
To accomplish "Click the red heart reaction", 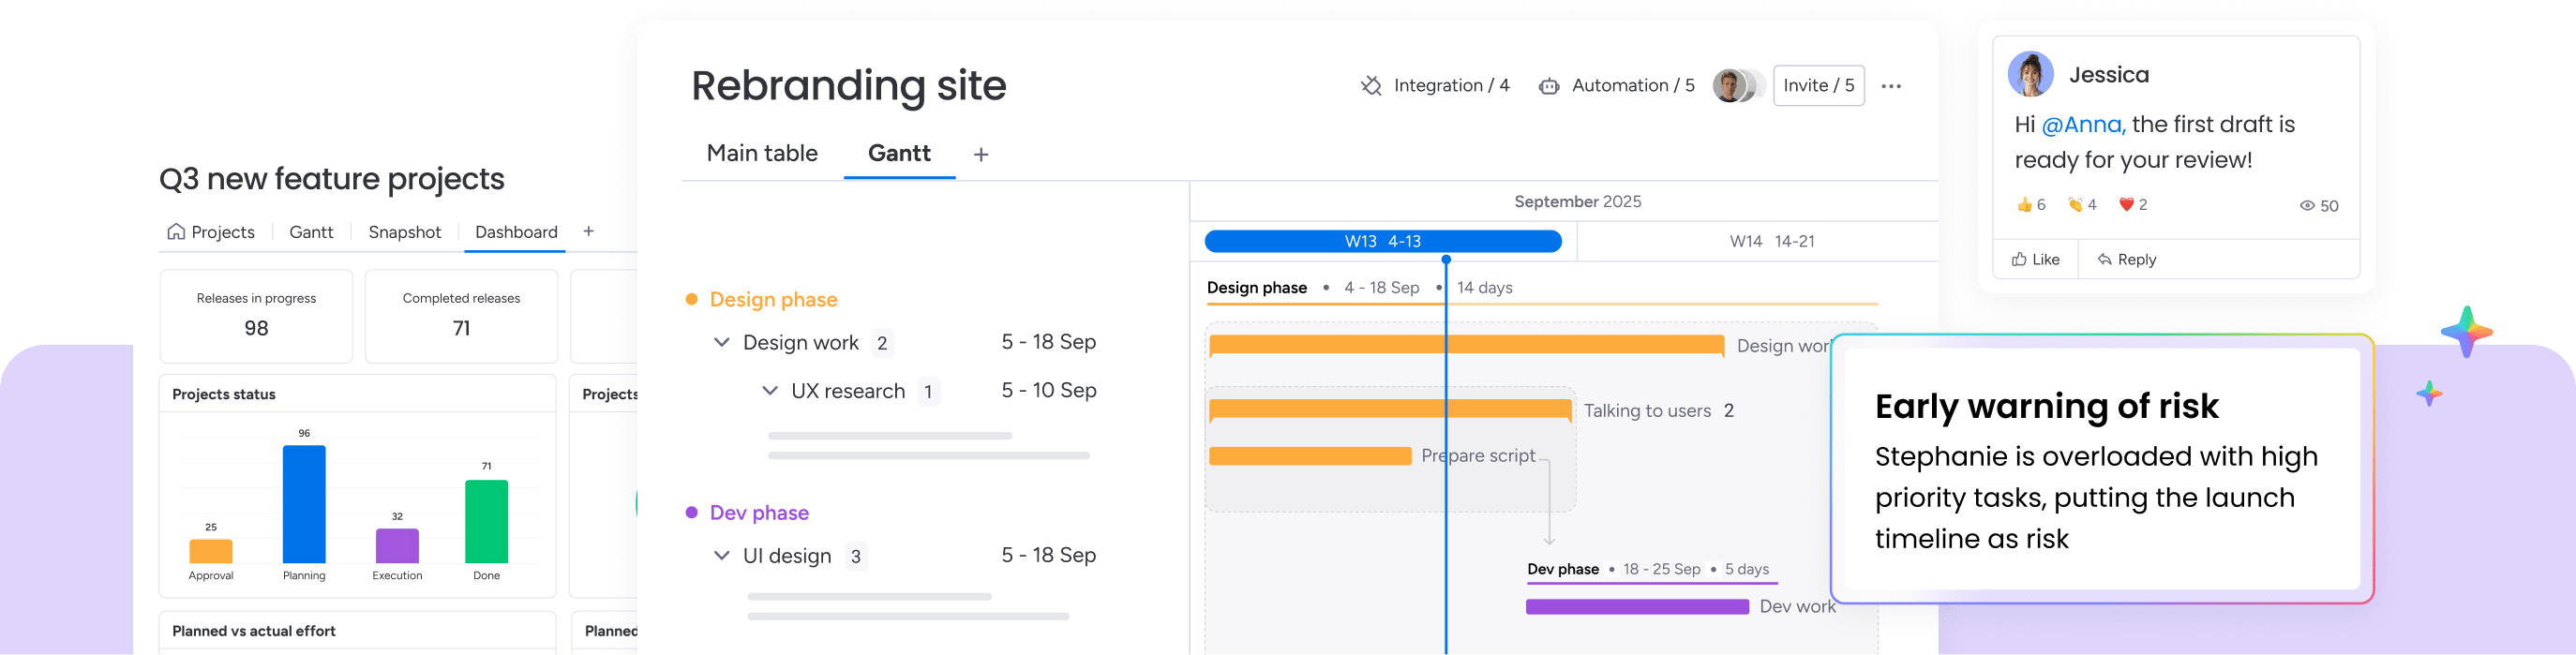I will pos(2127,205).
